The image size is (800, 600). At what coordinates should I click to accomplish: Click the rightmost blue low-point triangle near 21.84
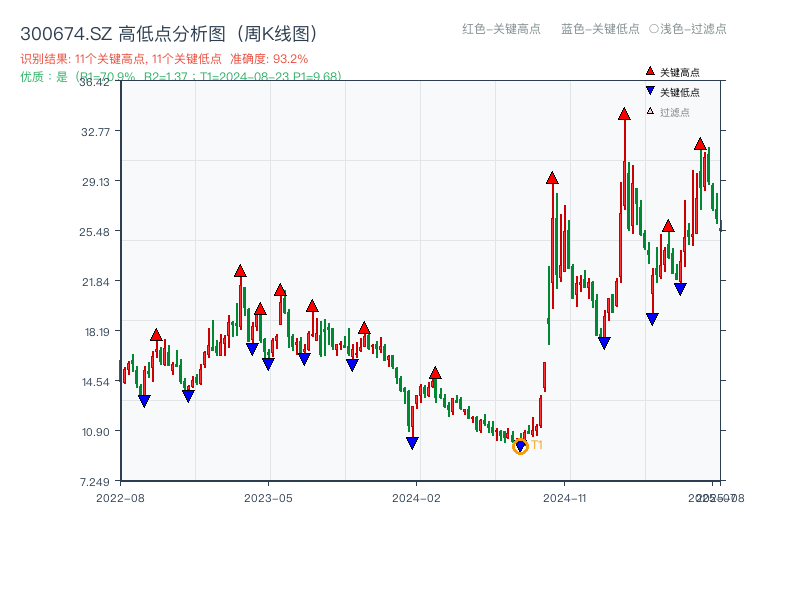(680, 287)
